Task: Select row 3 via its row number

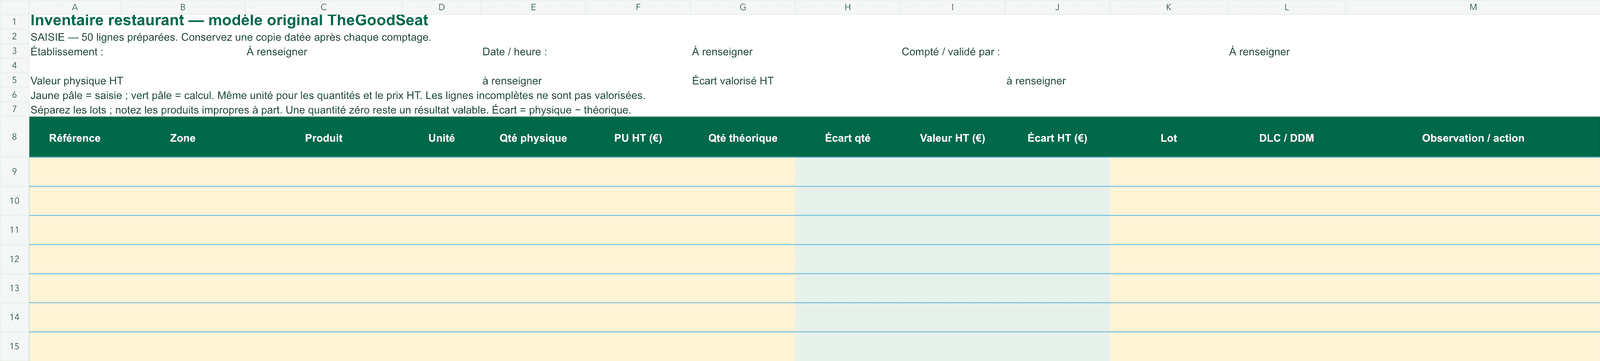Action: pyautogui.click(x=14, y=51)
